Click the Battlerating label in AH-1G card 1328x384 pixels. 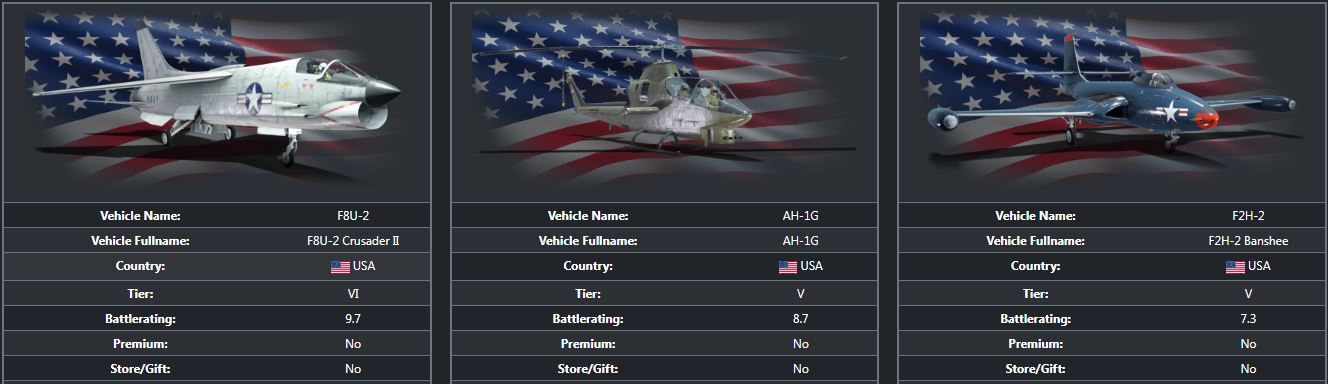point(588,318)
